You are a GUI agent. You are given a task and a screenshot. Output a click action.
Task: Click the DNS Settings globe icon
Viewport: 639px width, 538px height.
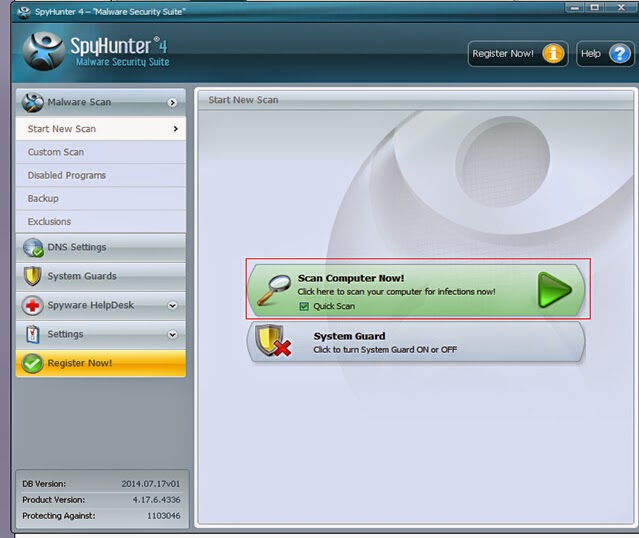point(33,247)
